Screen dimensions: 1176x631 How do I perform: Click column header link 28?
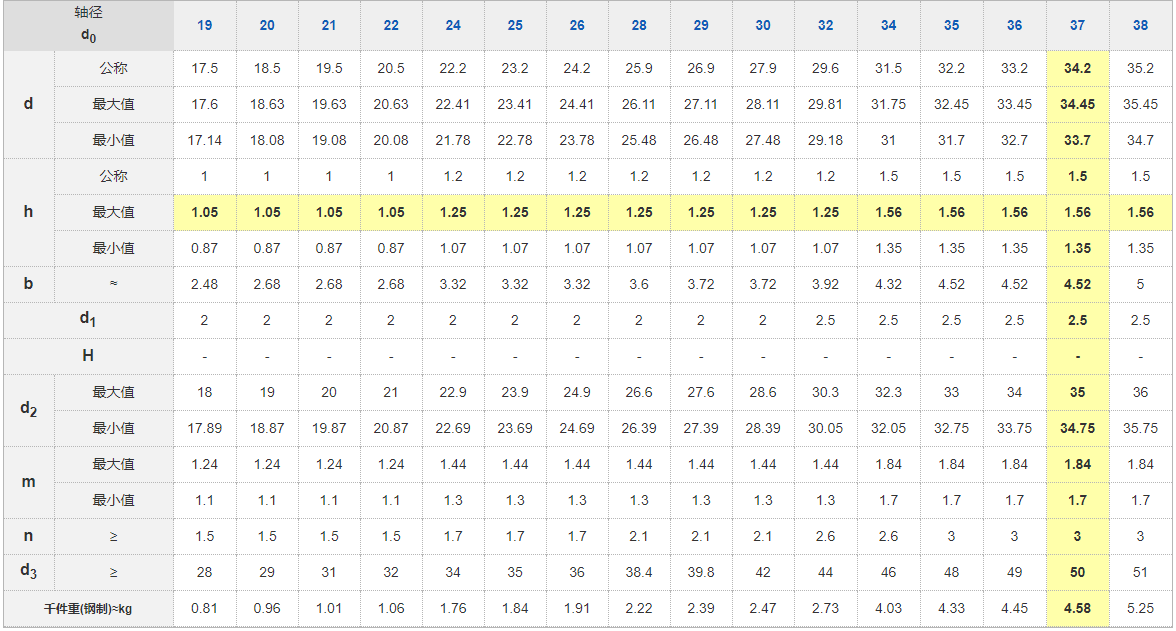click(x=639, y=25)
